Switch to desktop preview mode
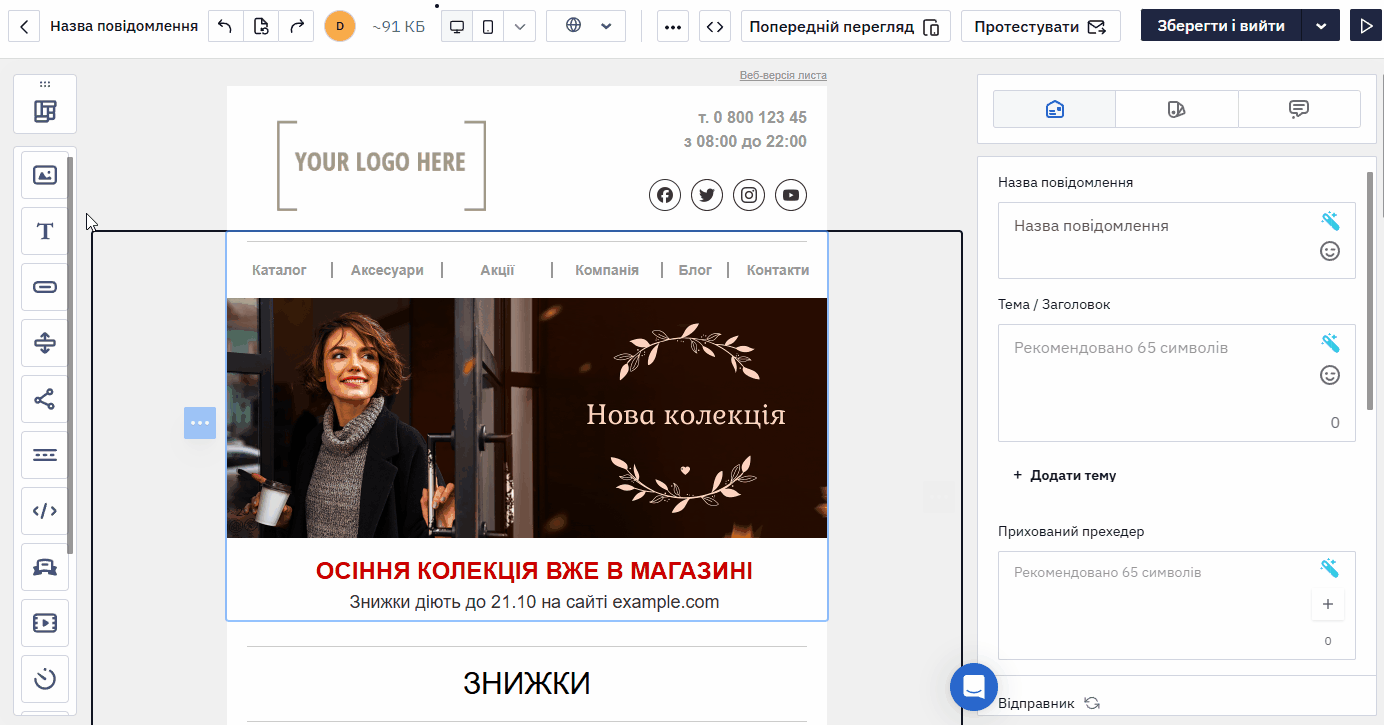The image size is (1384, 725). tap(457, 26)
